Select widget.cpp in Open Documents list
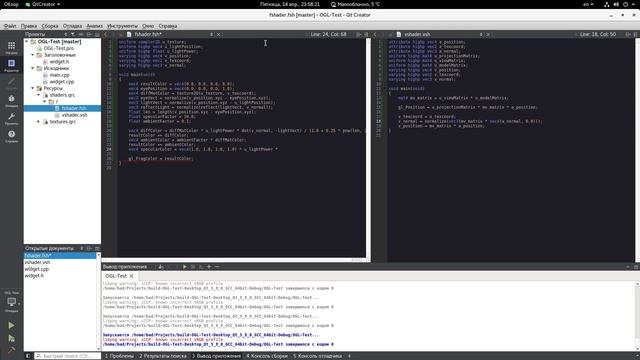The image size is (640, 360). [37, 269]
